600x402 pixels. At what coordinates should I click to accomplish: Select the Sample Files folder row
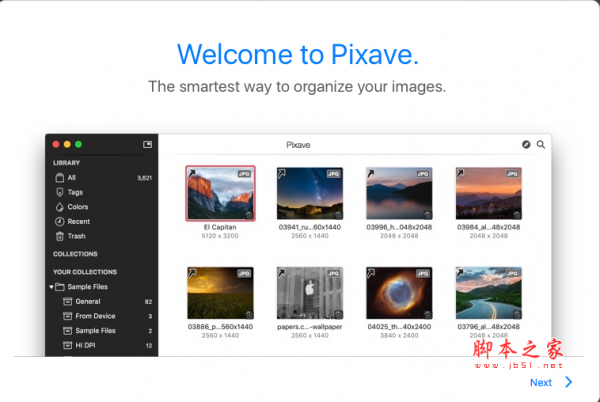coord(102,287)
